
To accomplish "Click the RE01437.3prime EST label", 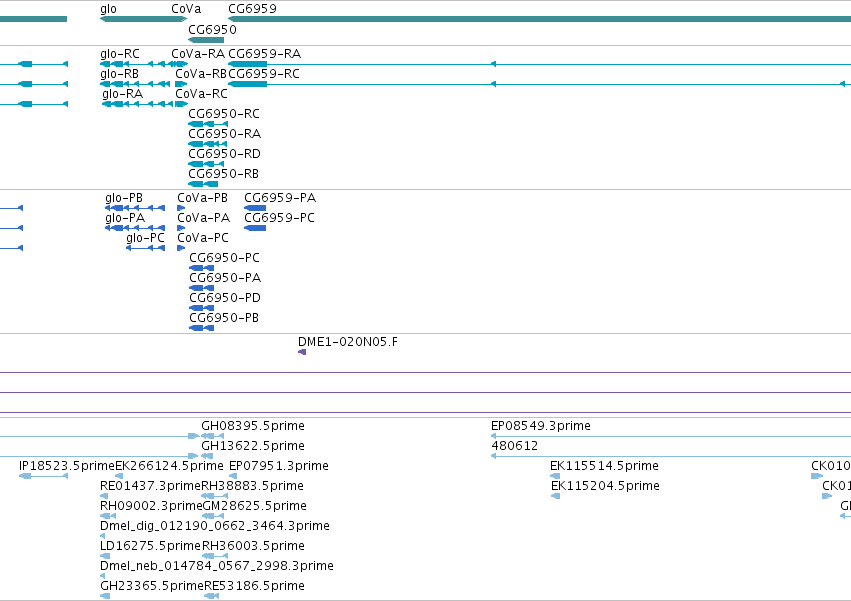I will point(150,486).
